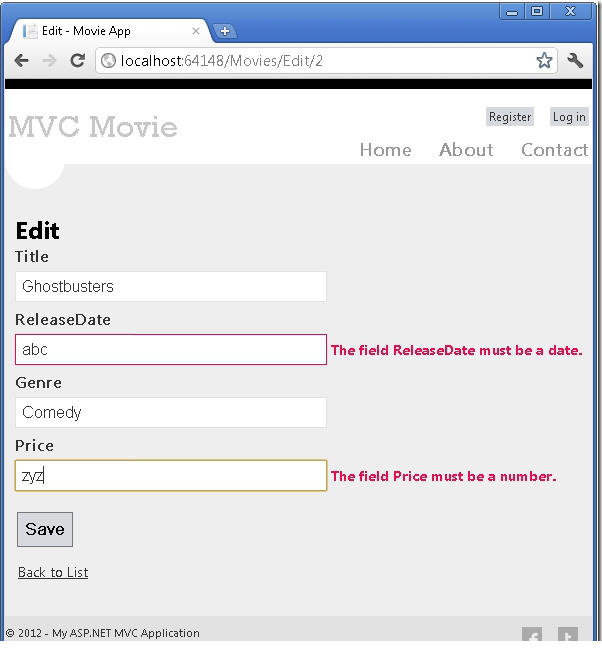
Task: Click the ReleaseDate must be a date error
Action: coord(456,350)
